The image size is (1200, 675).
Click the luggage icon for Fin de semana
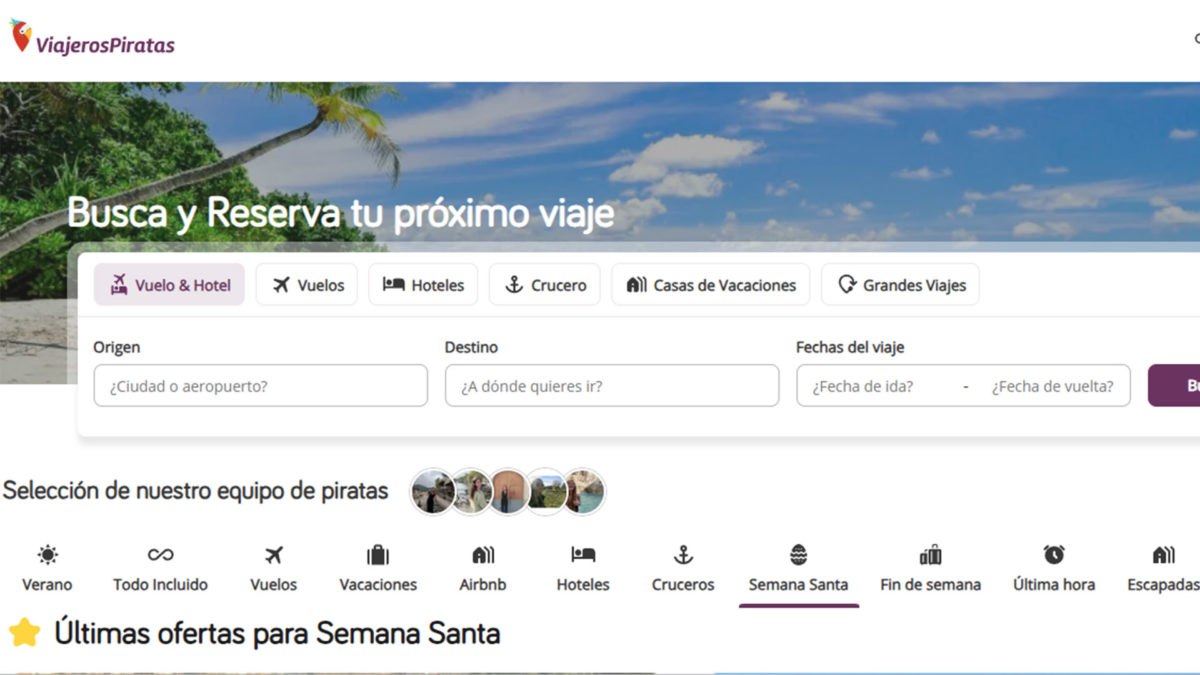[930, 555]
